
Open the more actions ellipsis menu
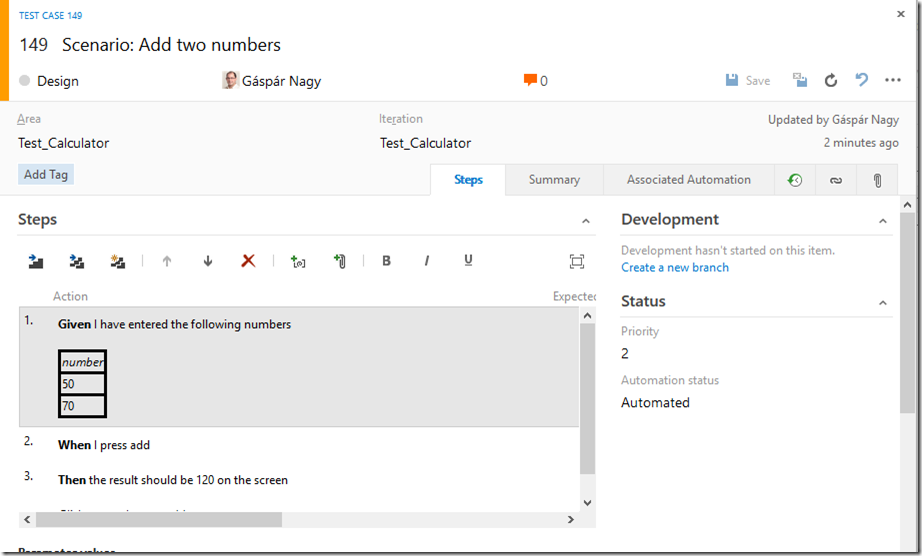pyautogui.click(x=893, y=80)
